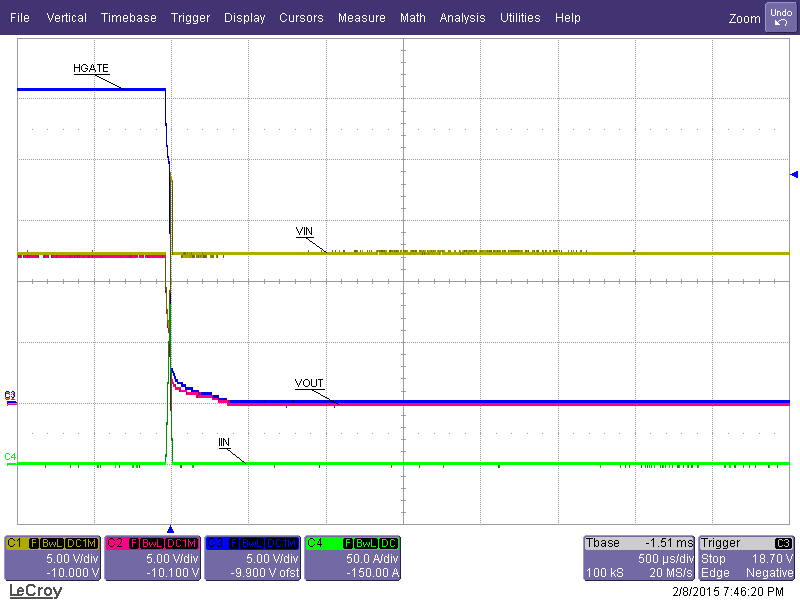Open the Measure menu
800x600 pixels.
[361, 18]
